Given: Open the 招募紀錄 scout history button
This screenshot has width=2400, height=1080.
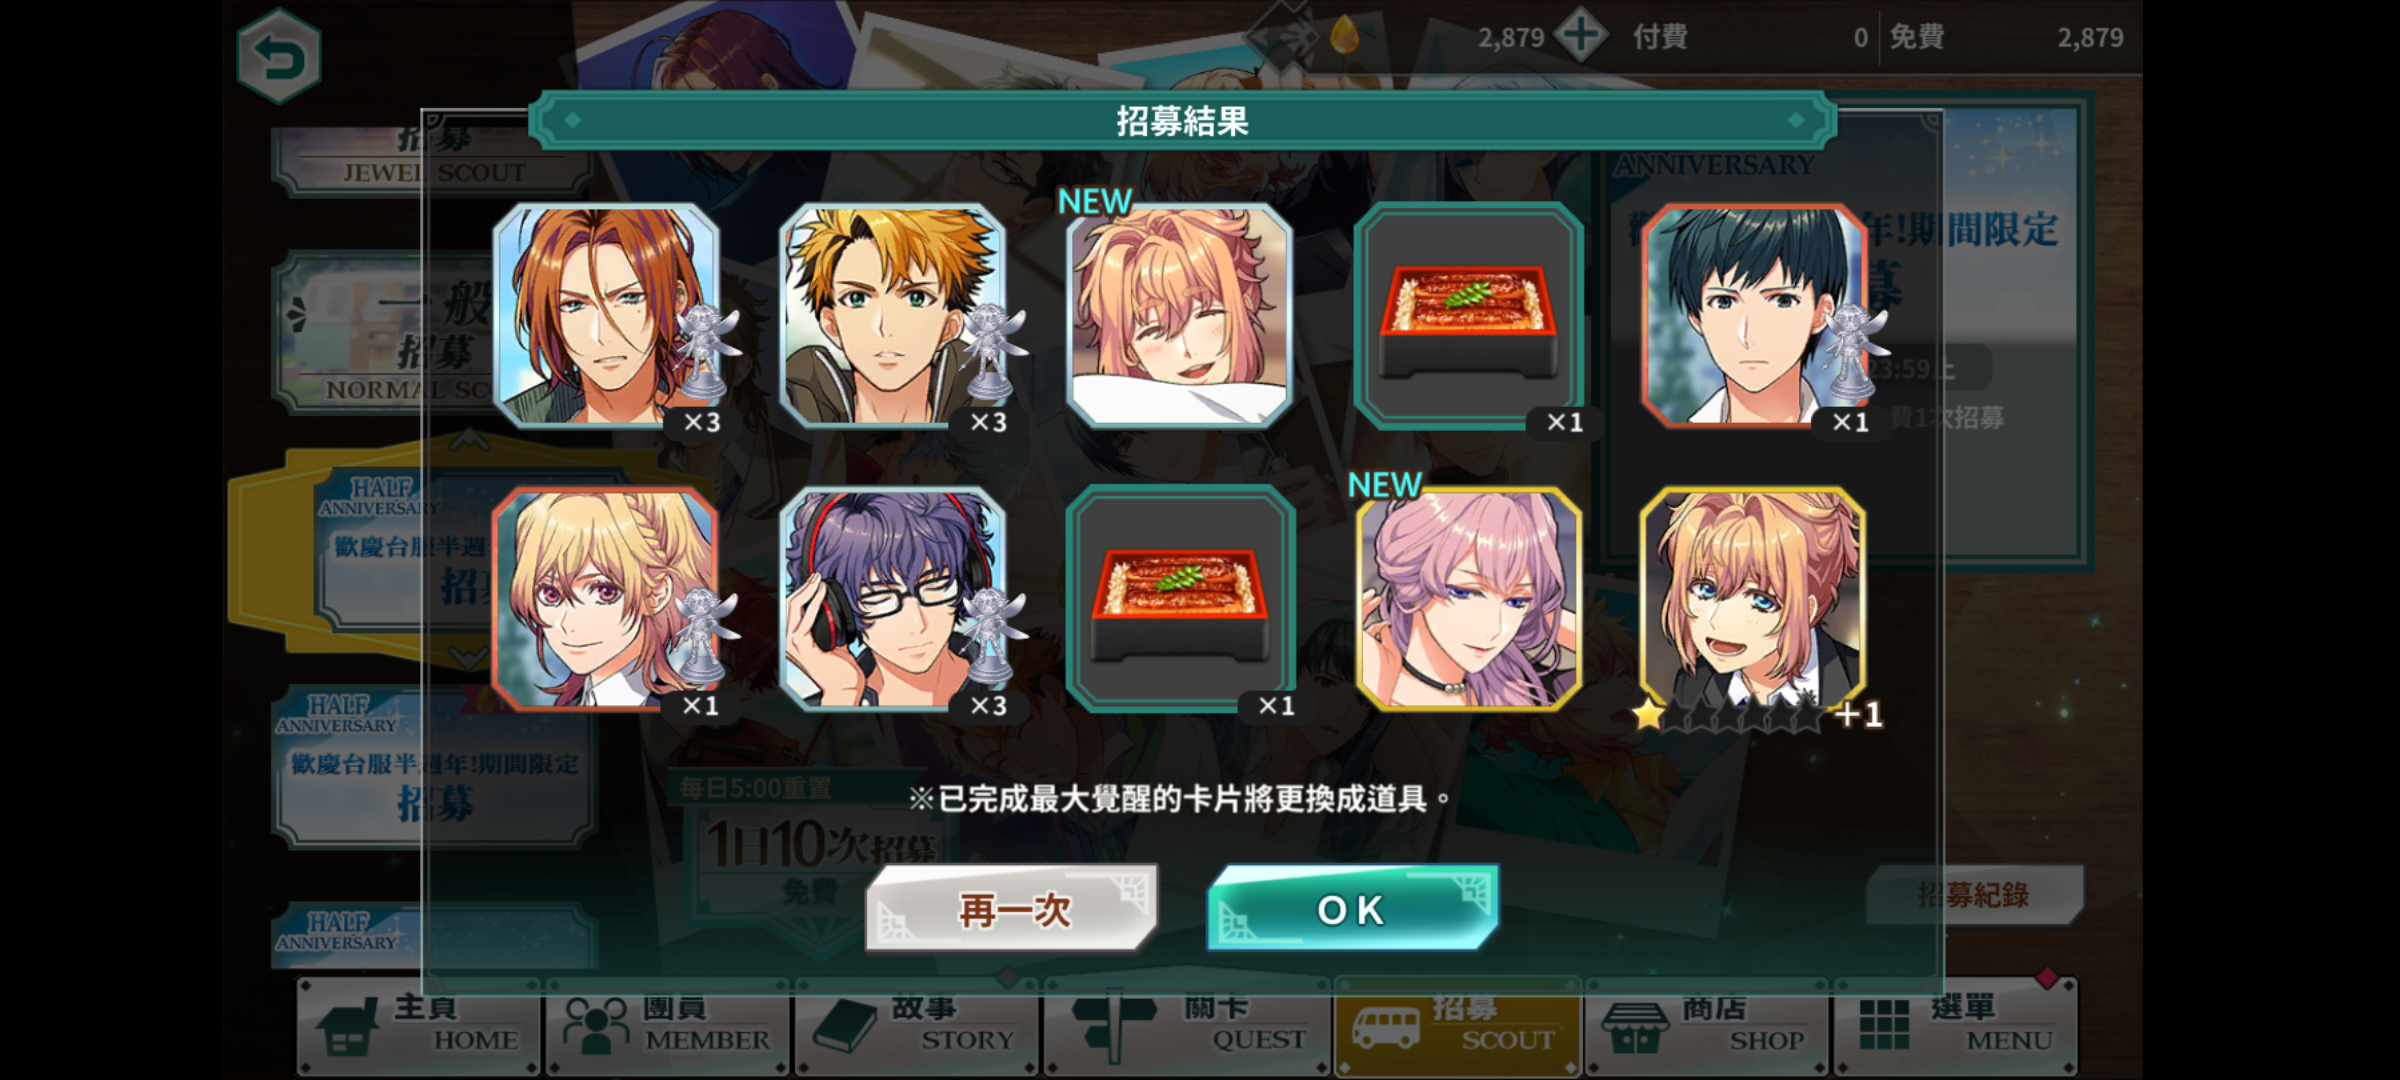Looking at the screenshot, I should click(1974, 894).
